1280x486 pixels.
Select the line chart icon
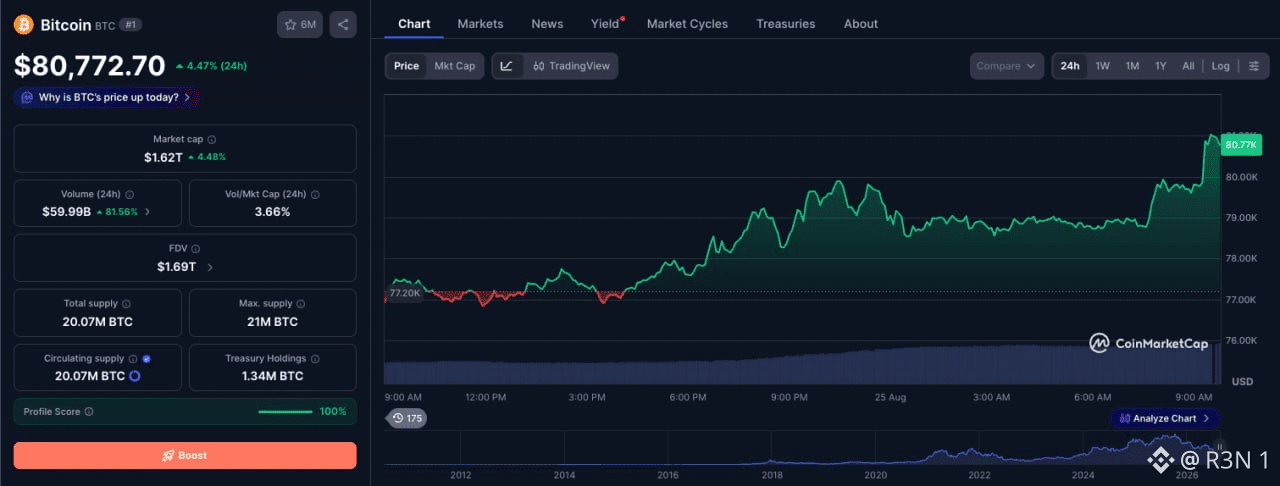click(x=507, y=66)
